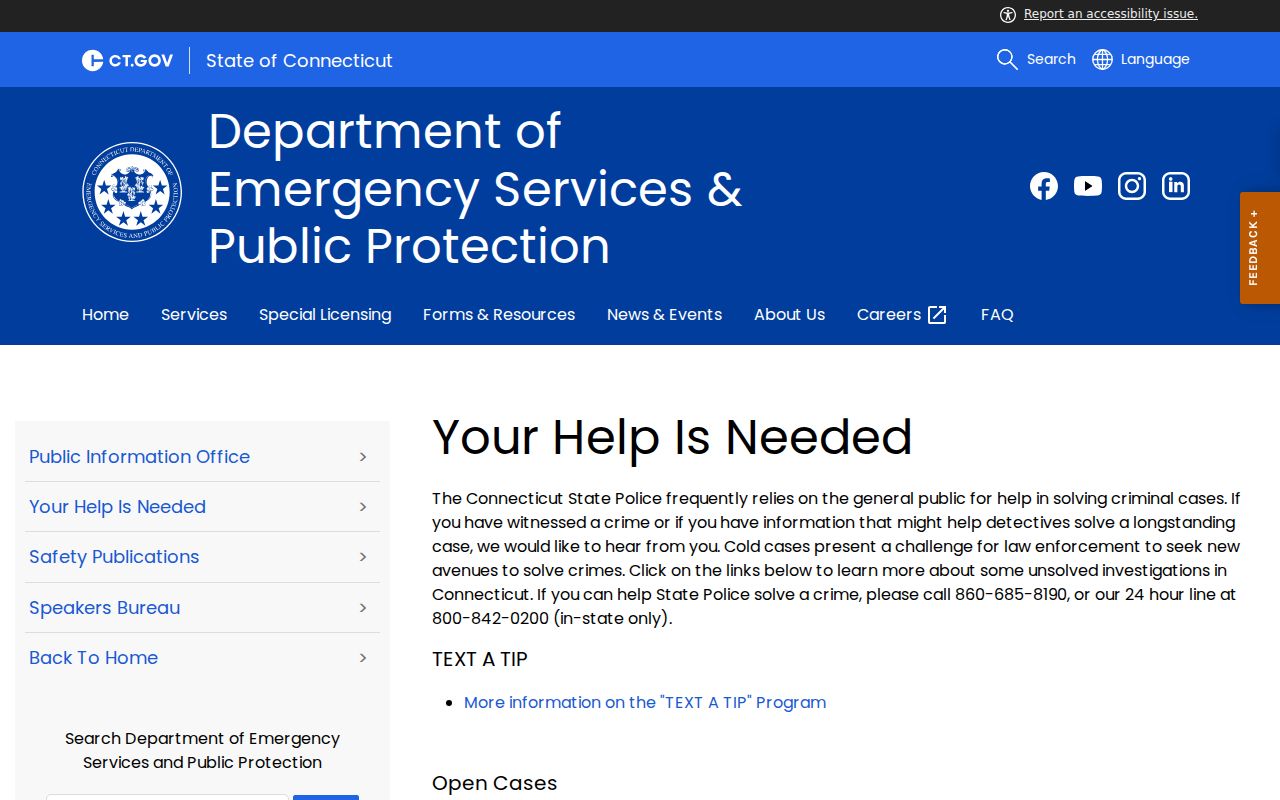This screenshot has width=1280, height=800.
Task: Open the Forms & Resources menu
Action: coord(499,314)
